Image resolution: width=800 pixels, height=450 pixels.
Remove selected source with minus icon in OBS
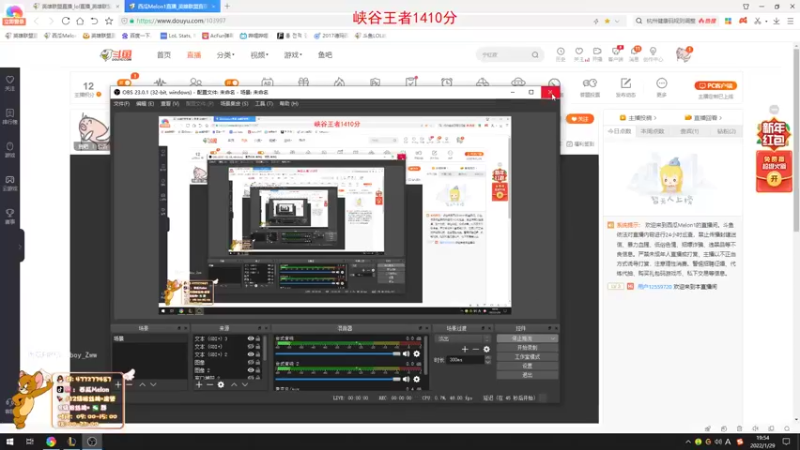tap(210, 384)
